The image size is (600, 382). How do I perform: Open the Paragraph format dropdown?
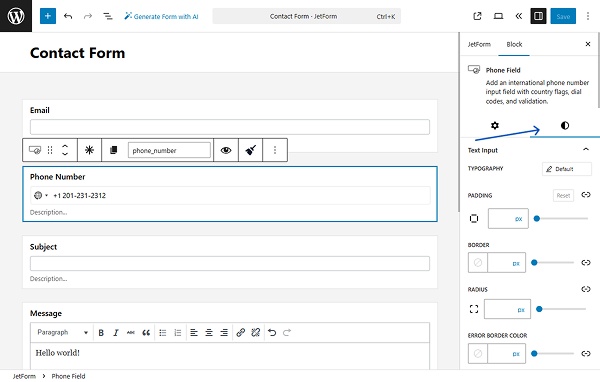pyautogui.click(x=62, y=332)
